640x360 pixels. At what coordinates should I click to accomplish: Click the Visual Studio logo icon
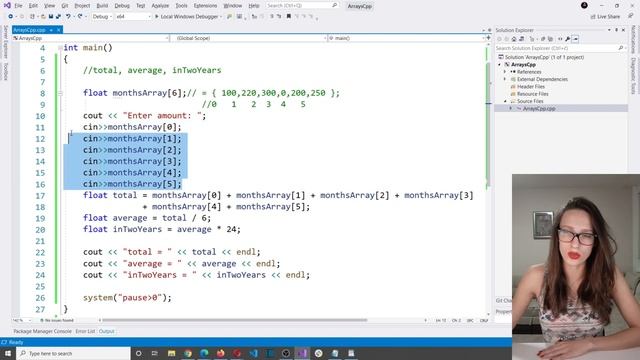(7, 5)
